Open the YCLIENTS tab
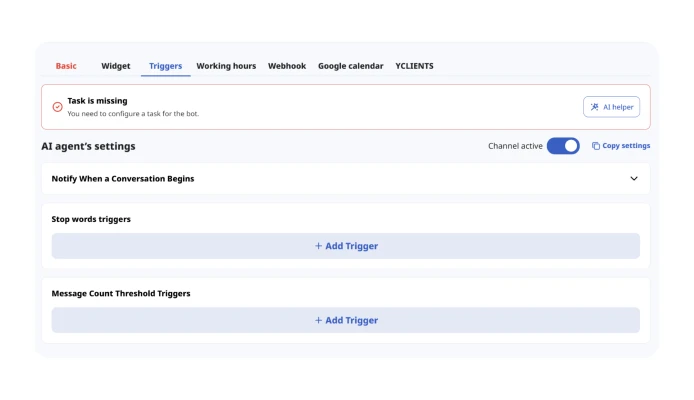 coord(414,66)
